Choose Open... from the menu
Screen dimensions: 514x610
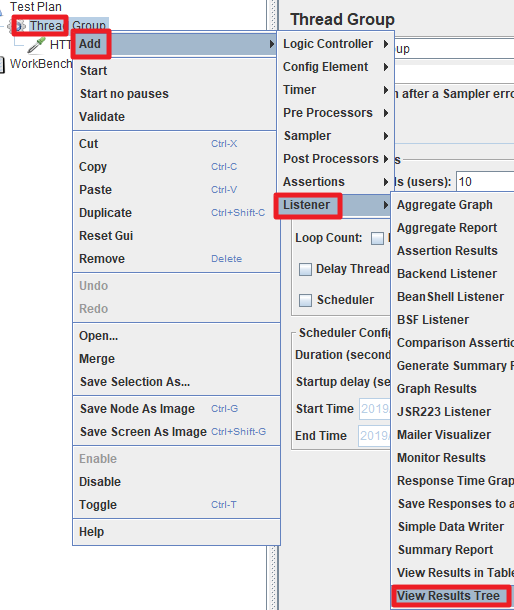tap(176, 335)
